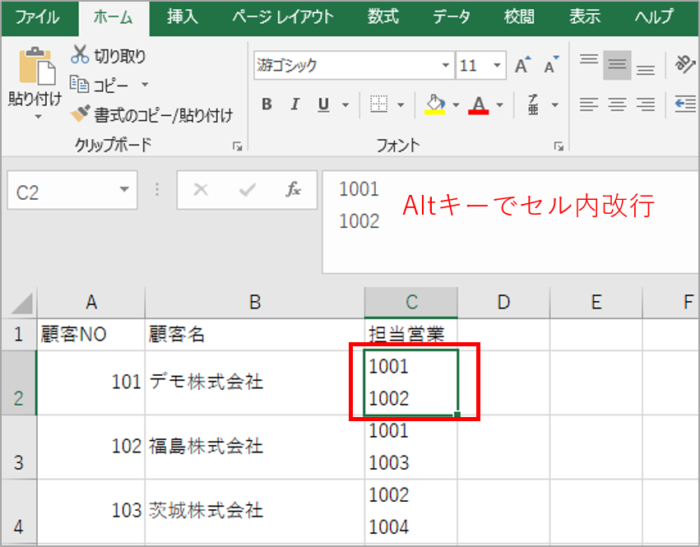Select cell 茨城株式会社

tap(255, 511)
